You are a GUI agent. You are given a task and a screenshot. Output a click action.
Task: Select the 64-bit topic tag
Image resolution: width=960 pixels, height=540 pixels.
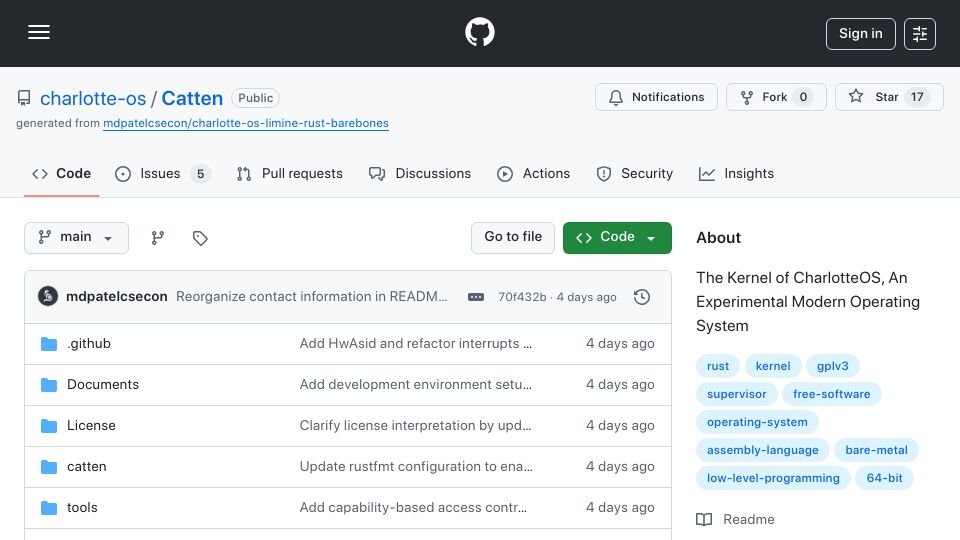tap(885, 479)
